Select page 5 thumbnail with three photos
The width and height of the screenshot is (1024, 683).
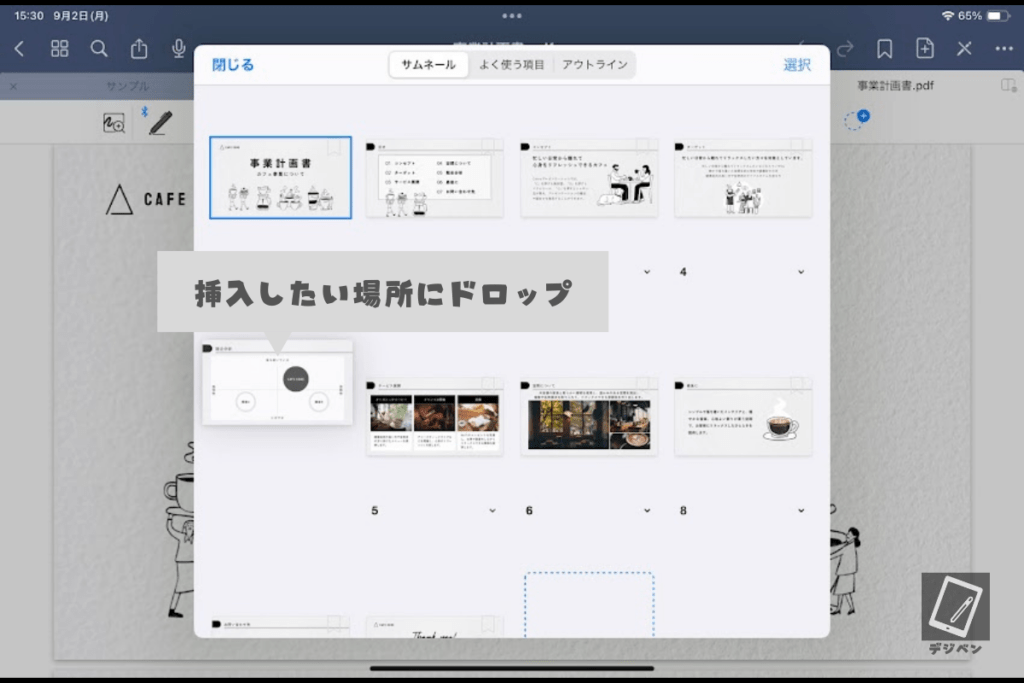[x=434, y=417]
